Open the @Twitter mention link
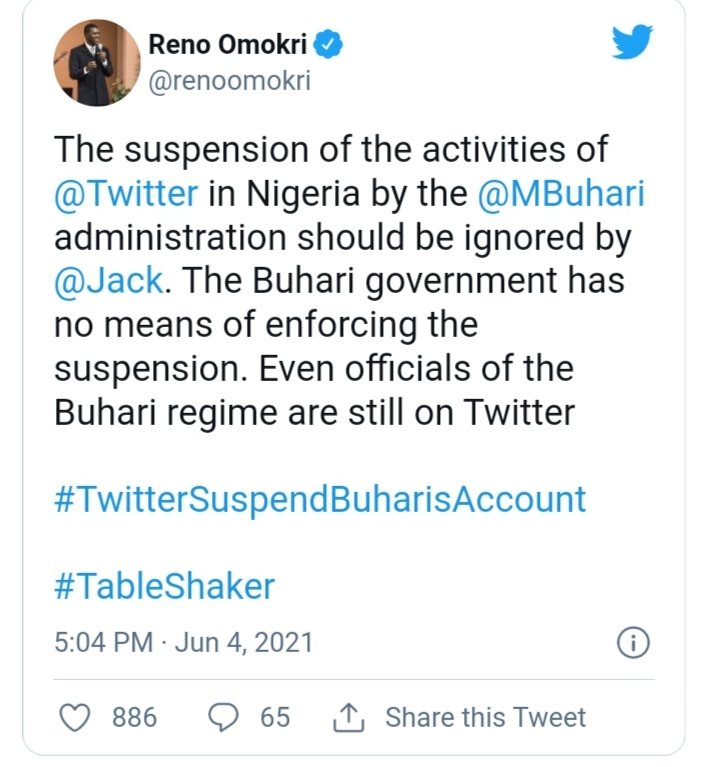 point(126,194)
